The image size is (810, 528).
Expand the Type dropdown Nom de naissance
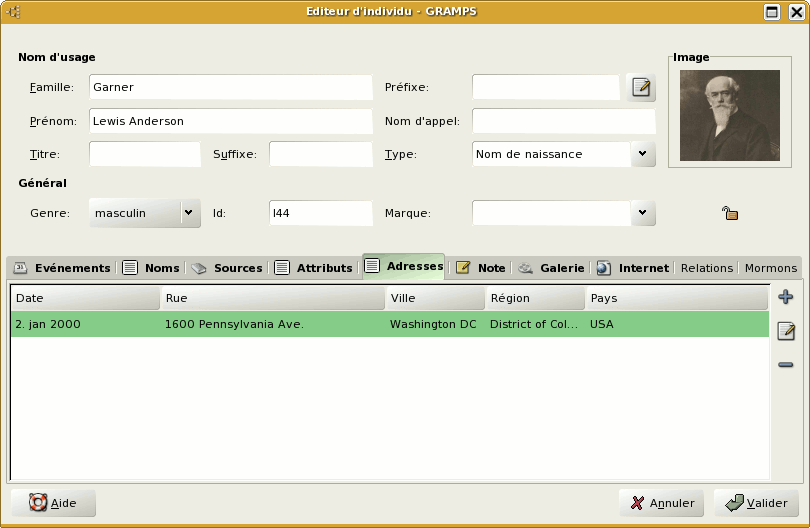coord(643,154)
